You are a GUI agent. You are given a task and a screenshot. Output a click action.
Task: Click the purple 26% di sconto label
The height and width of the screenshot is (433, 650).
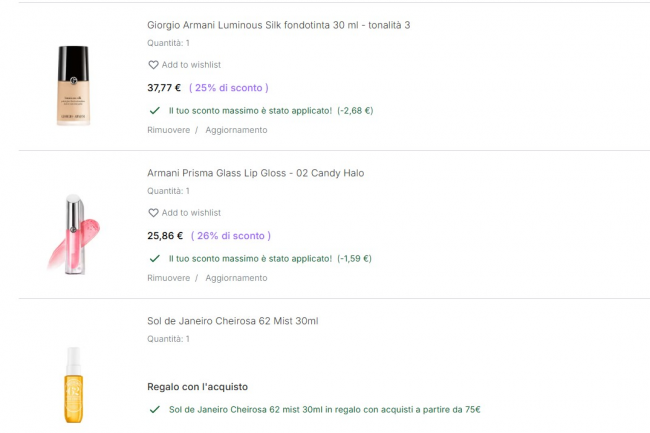[230, 236]
